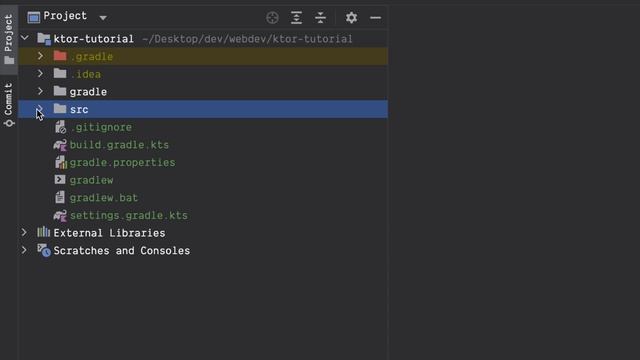Select build.gradle.kts file

pyautogui.click(x=119, y=145)
